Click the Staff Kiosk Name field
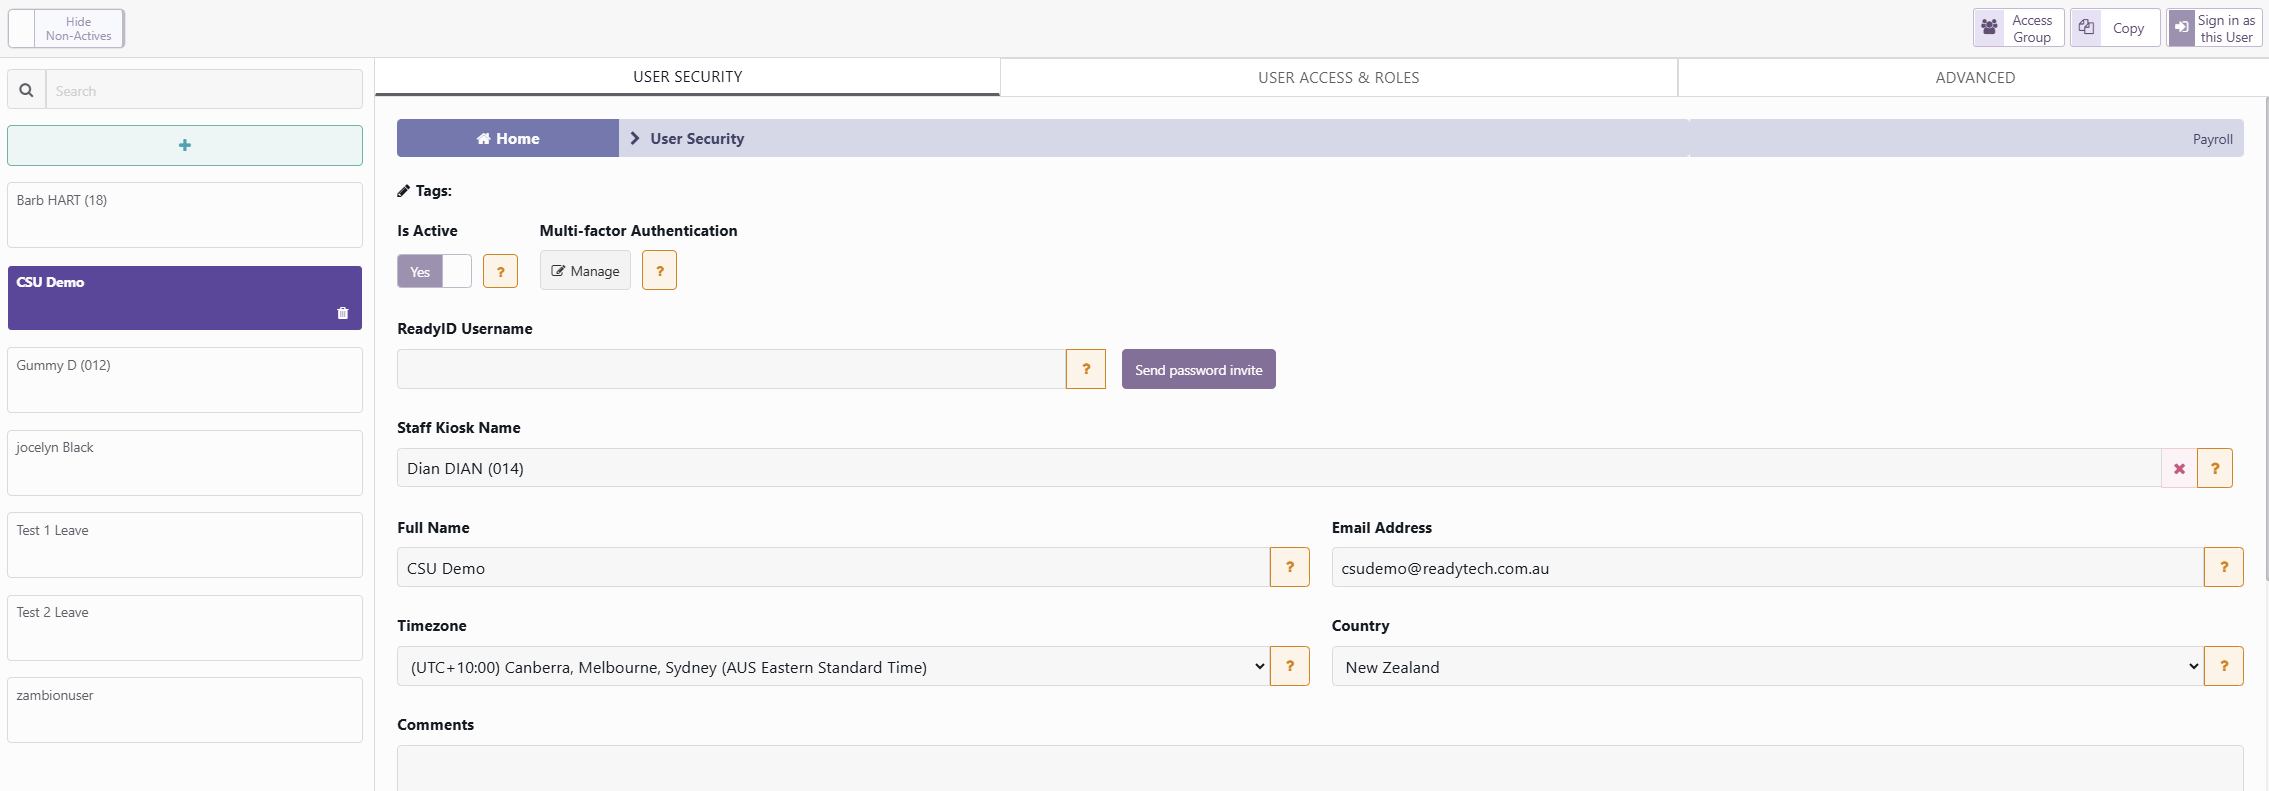 [1279, 468]
